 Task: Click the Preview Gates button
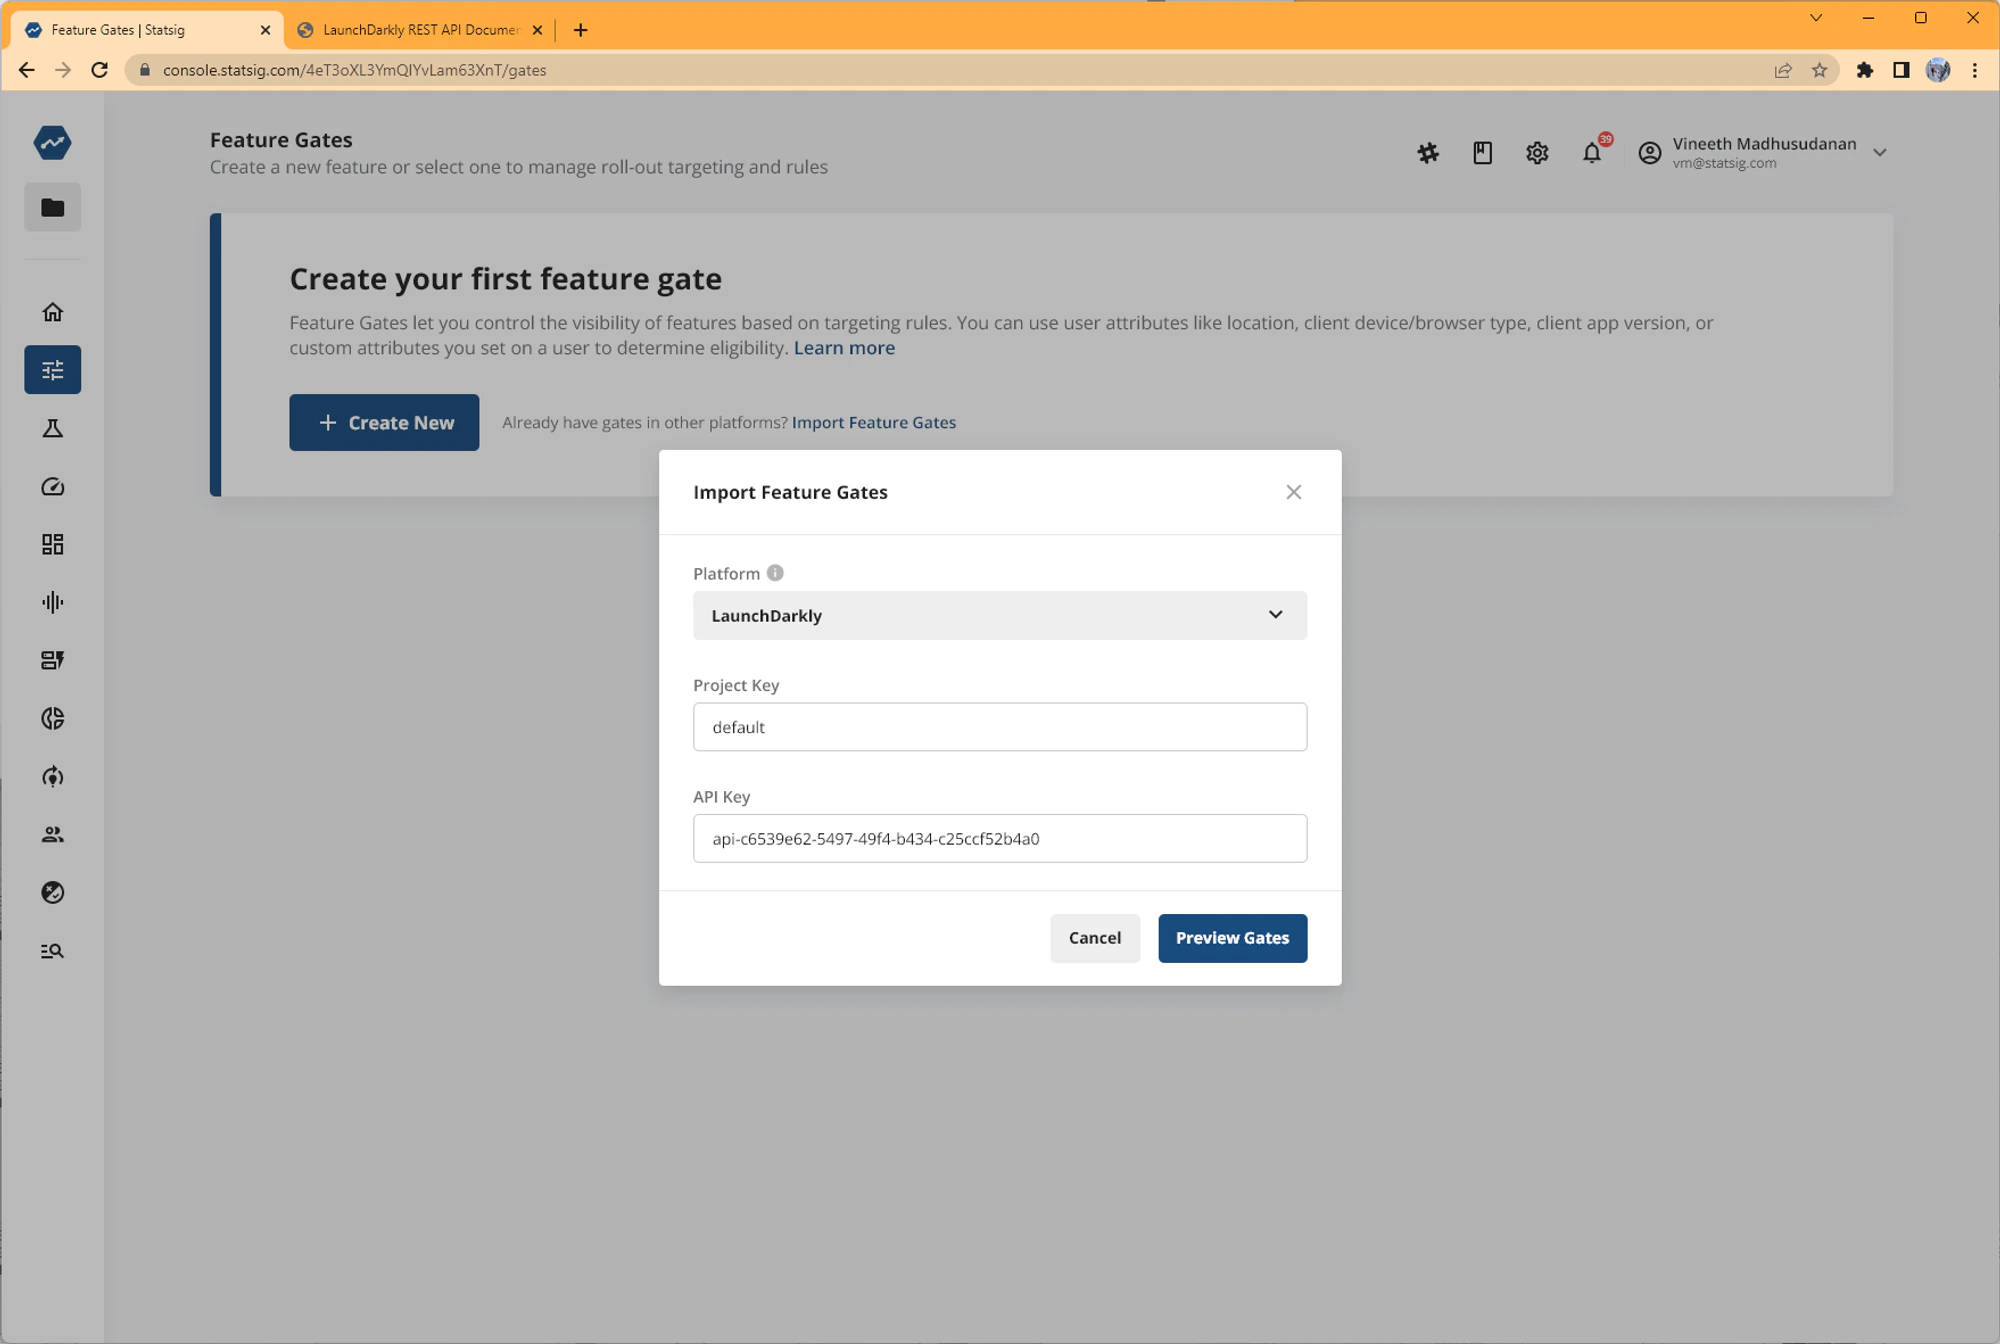pos(1232,937)
